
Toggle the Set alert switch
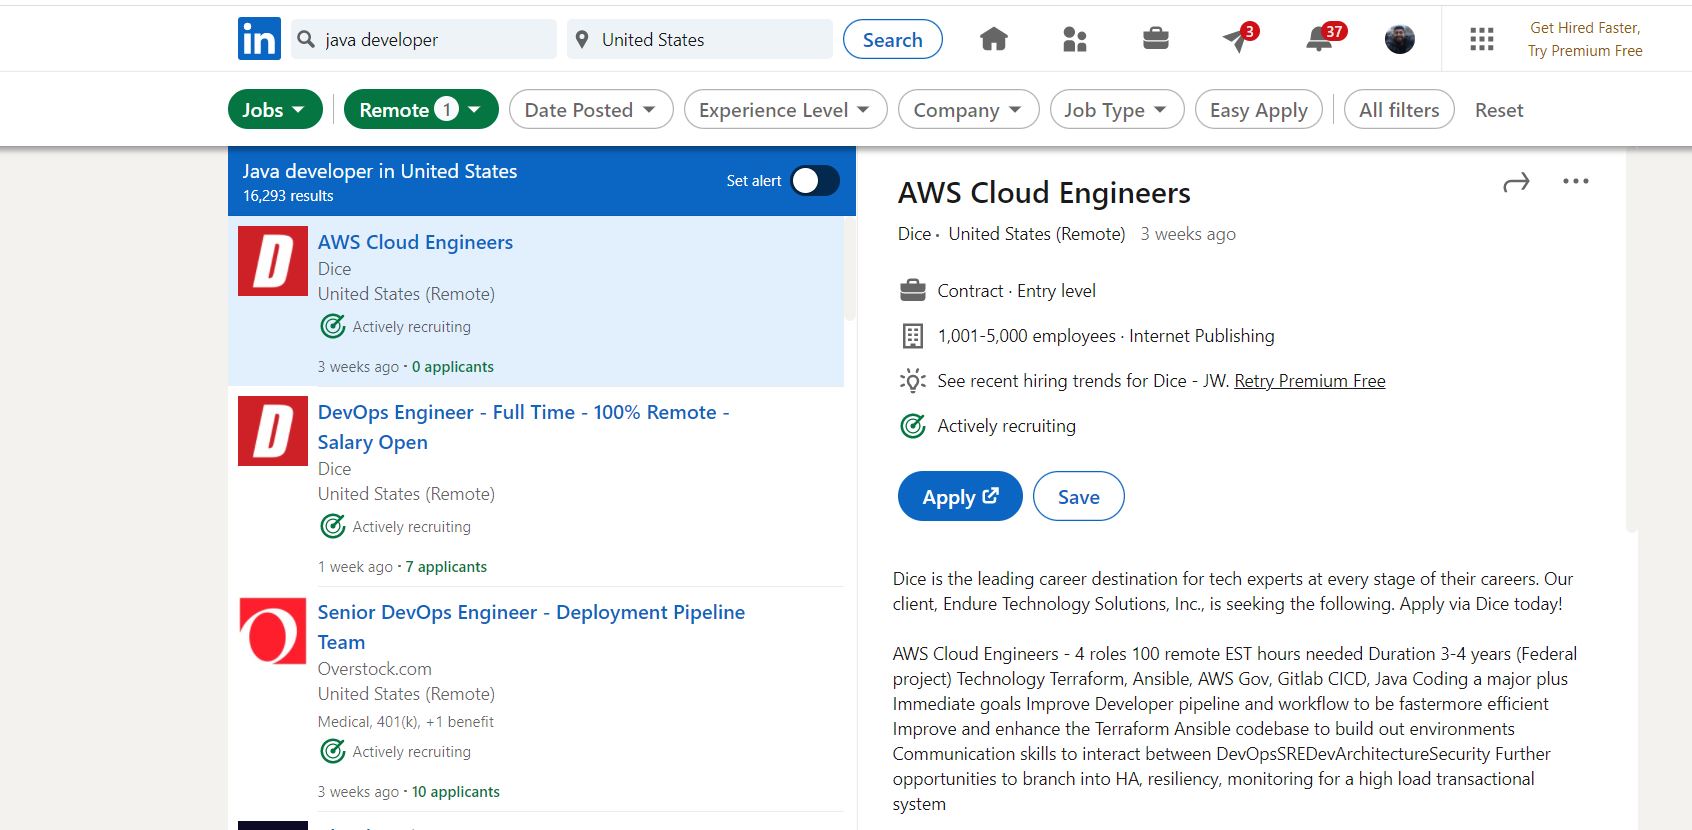pyautogui.click(x=814, y=181)
